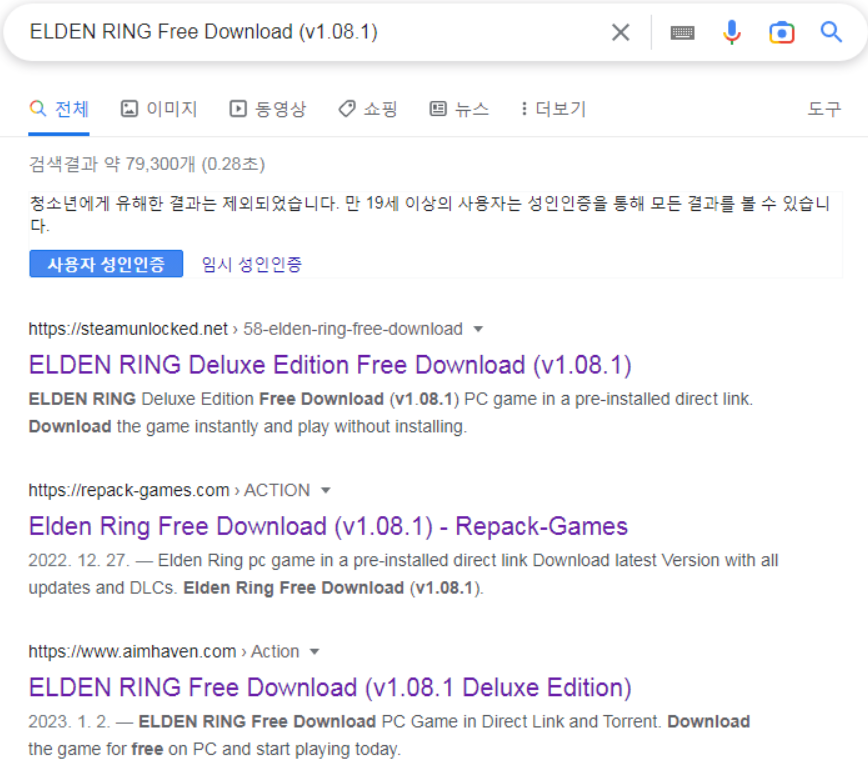868x766 pixels.
Task: Open the 쇼핑 tab
Action: pos(368,109)
